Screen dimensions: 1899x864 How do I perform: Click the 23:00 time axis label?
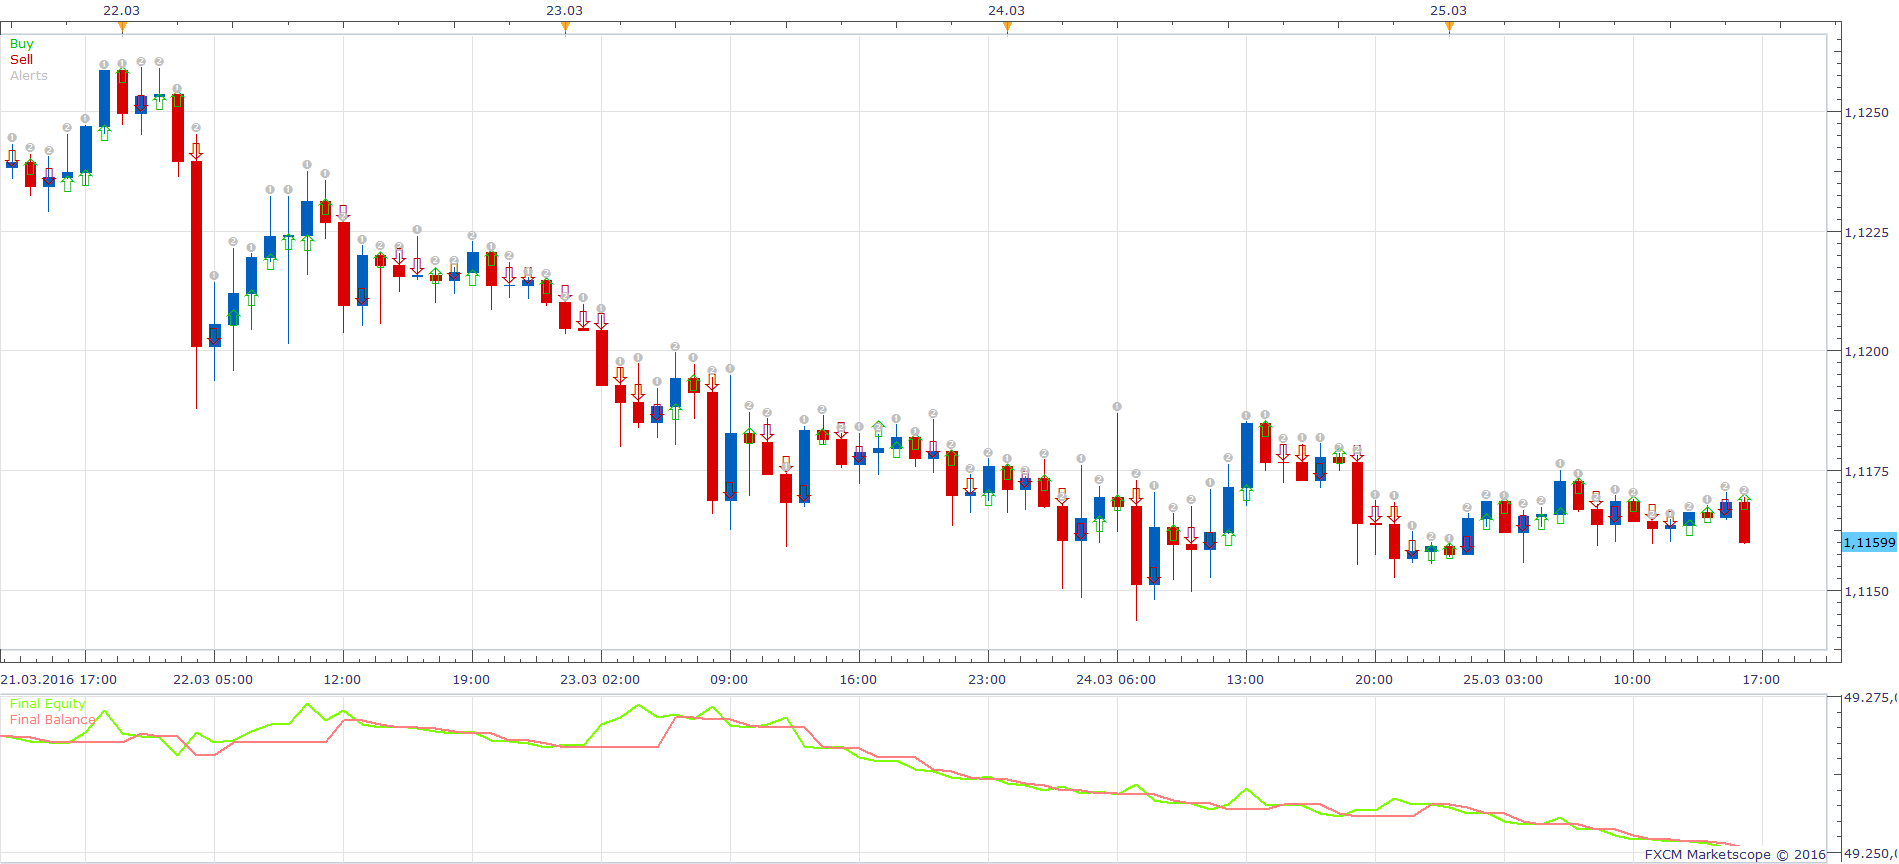pos(987,680)
